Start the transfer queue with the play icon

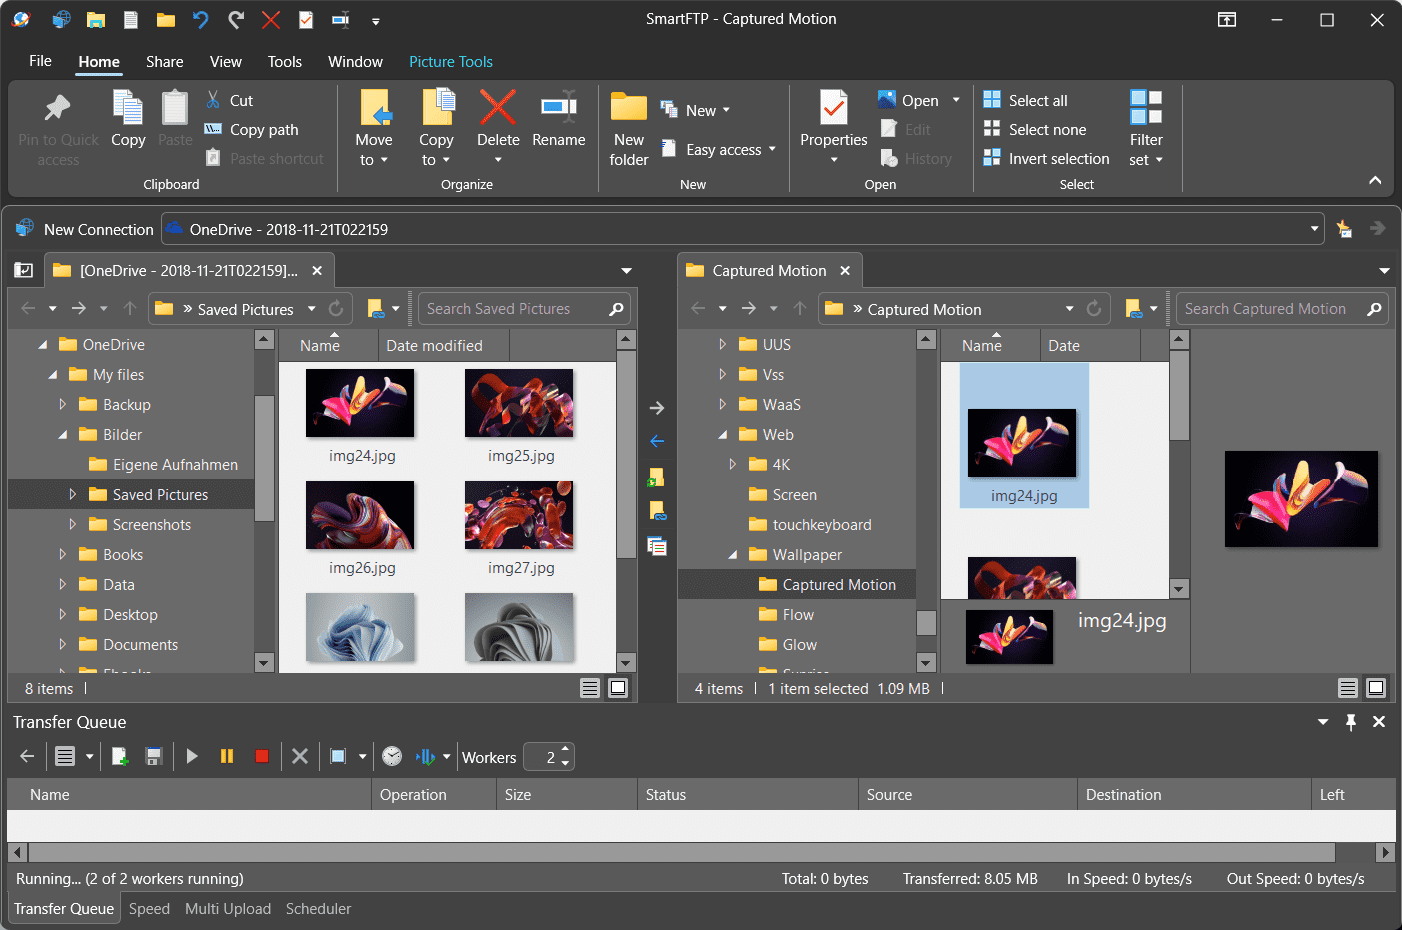point(192,757)
